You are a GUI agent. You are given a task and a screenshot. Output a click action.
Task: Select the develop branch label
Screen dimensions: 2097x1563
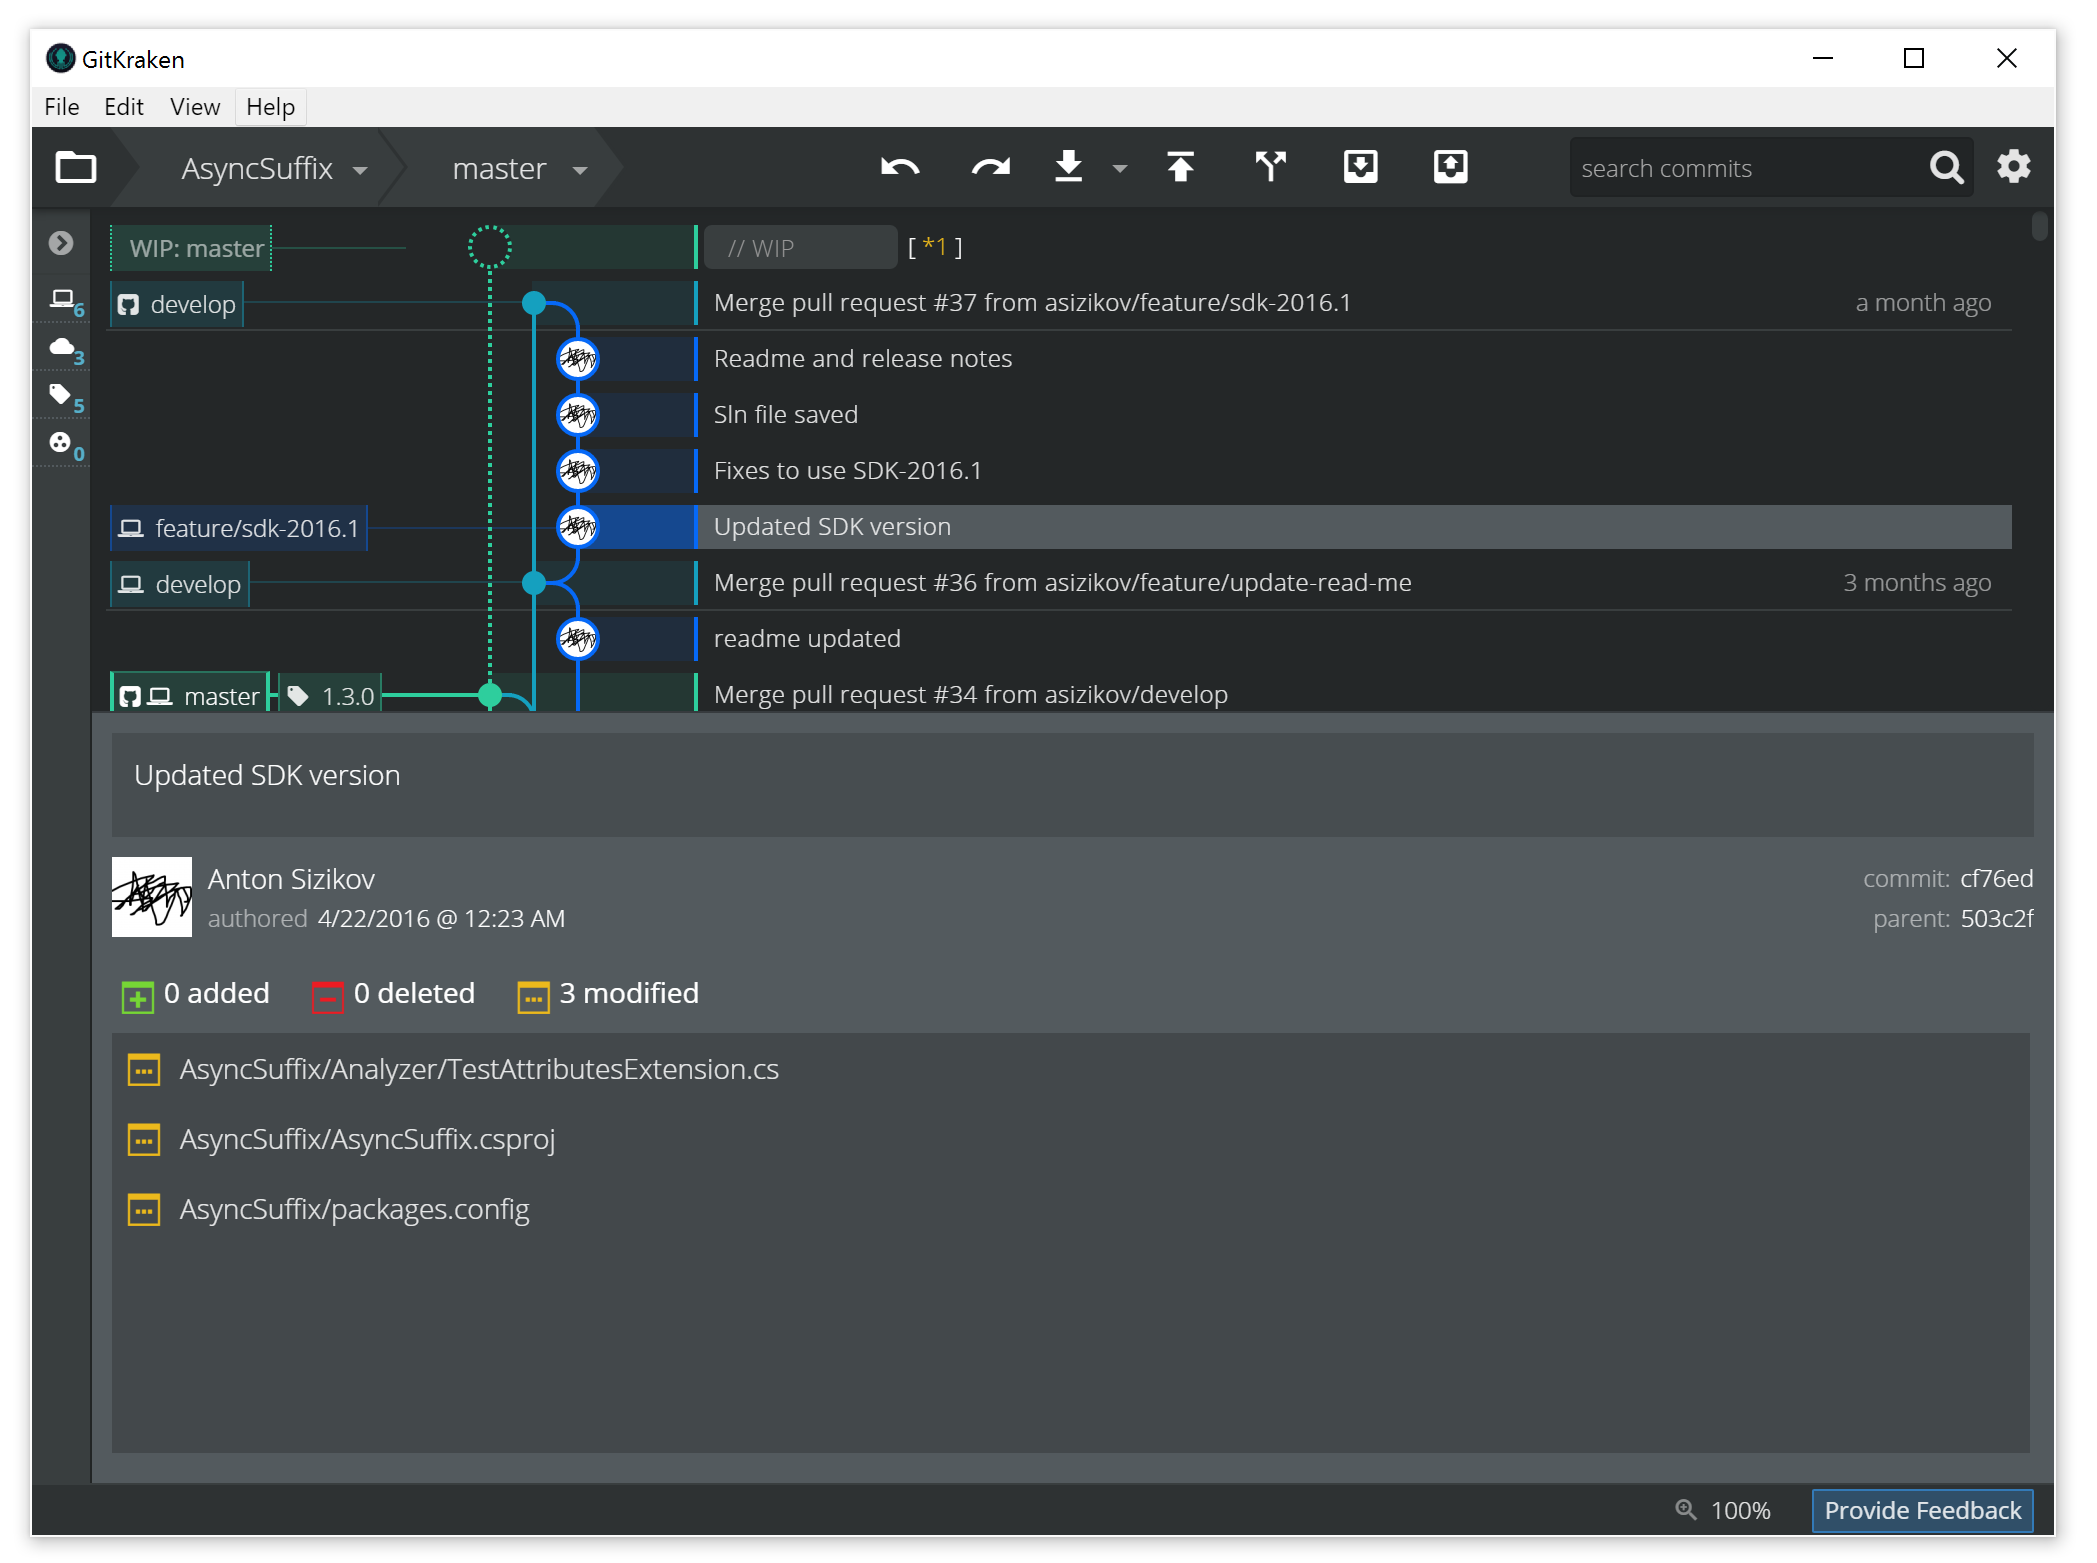point(176,304)
